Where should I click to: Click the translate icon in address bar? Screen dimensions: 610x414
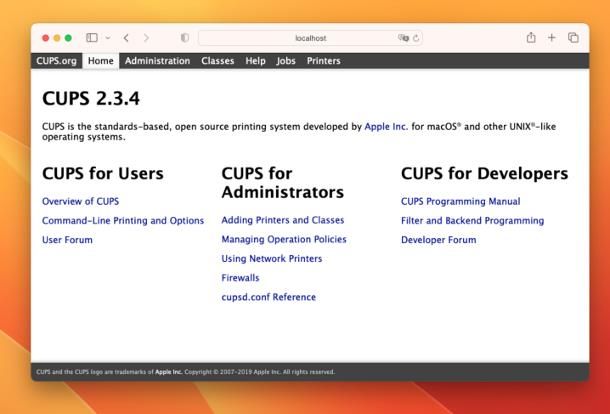click(403, 38)
